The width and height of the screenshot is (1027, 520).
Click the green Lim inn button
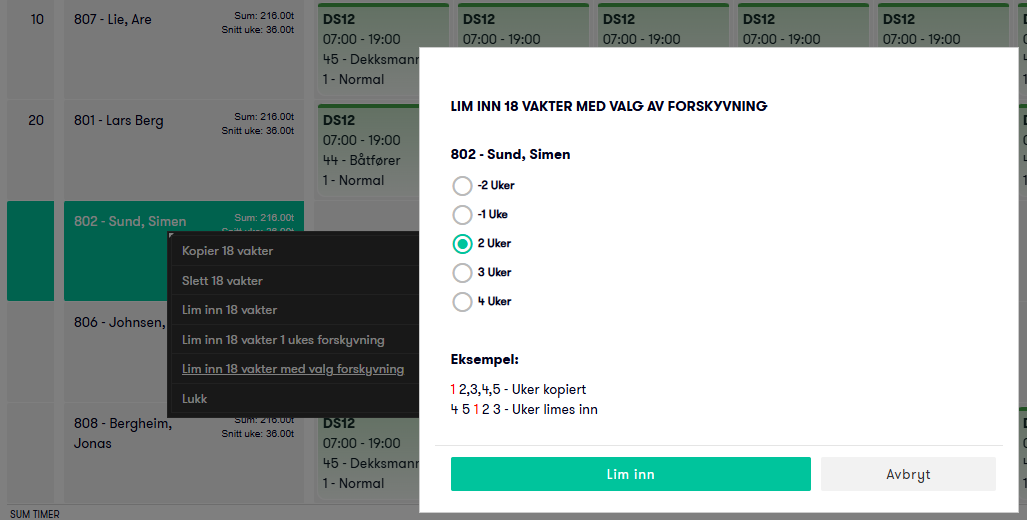630,474
